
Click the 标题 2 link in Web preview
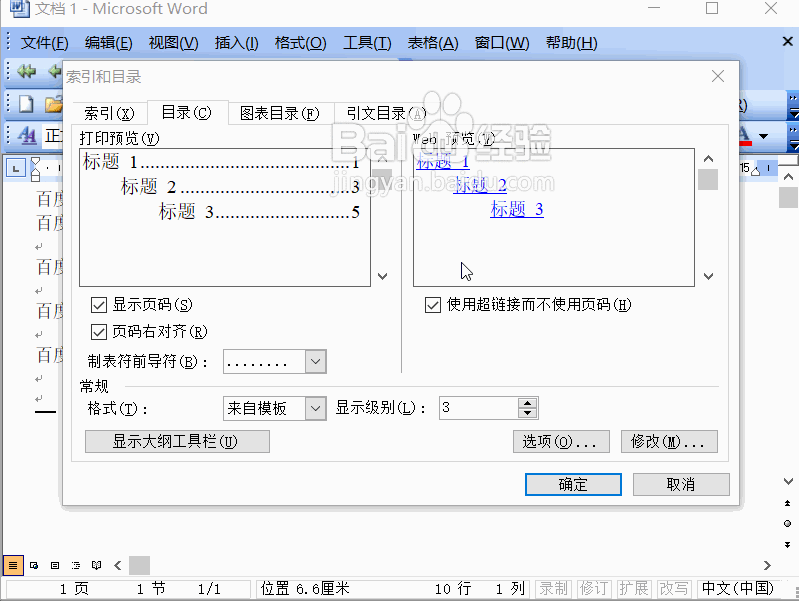[480, 185]
